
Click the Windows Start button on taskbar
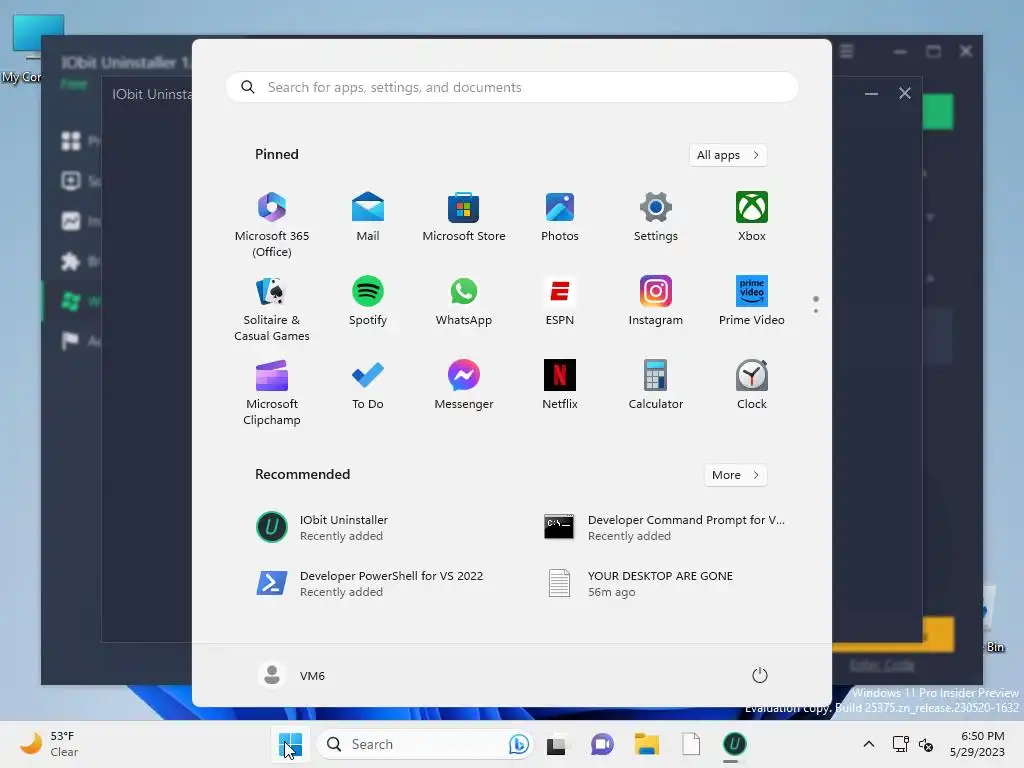point(290,744)
